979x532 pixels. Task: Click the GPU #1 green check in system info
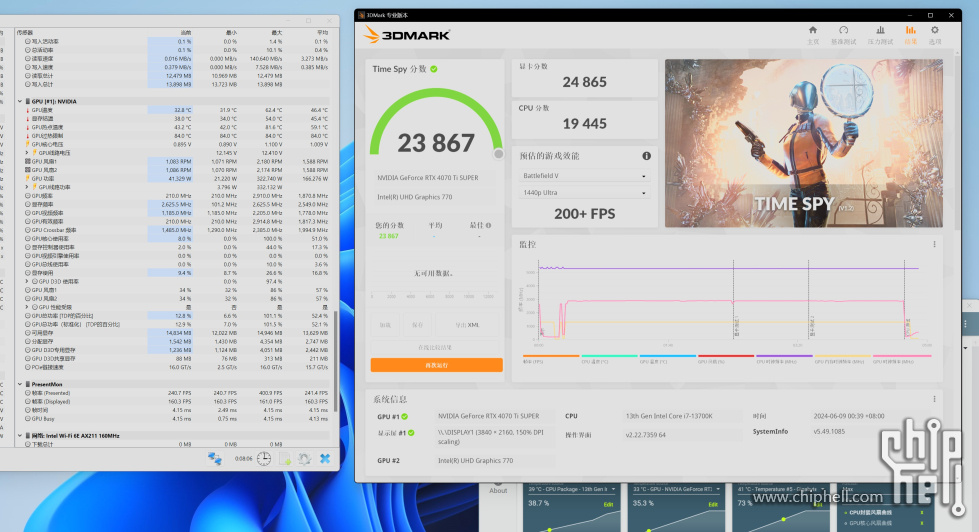(404, 416)
